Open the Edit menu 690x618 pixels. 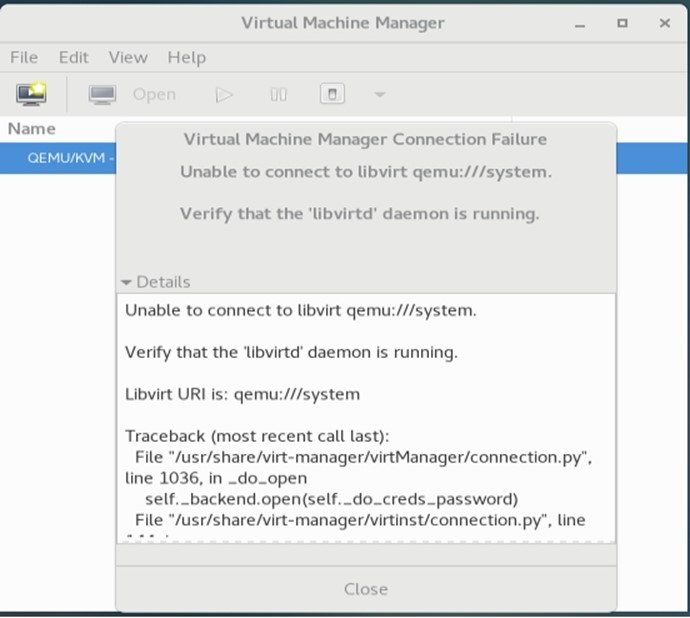(73, 57)
